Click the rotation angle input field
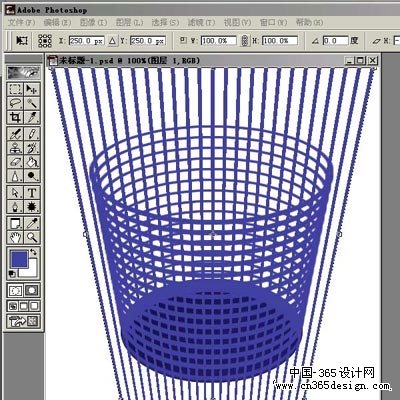400x400 pixels. coord(335,41)
